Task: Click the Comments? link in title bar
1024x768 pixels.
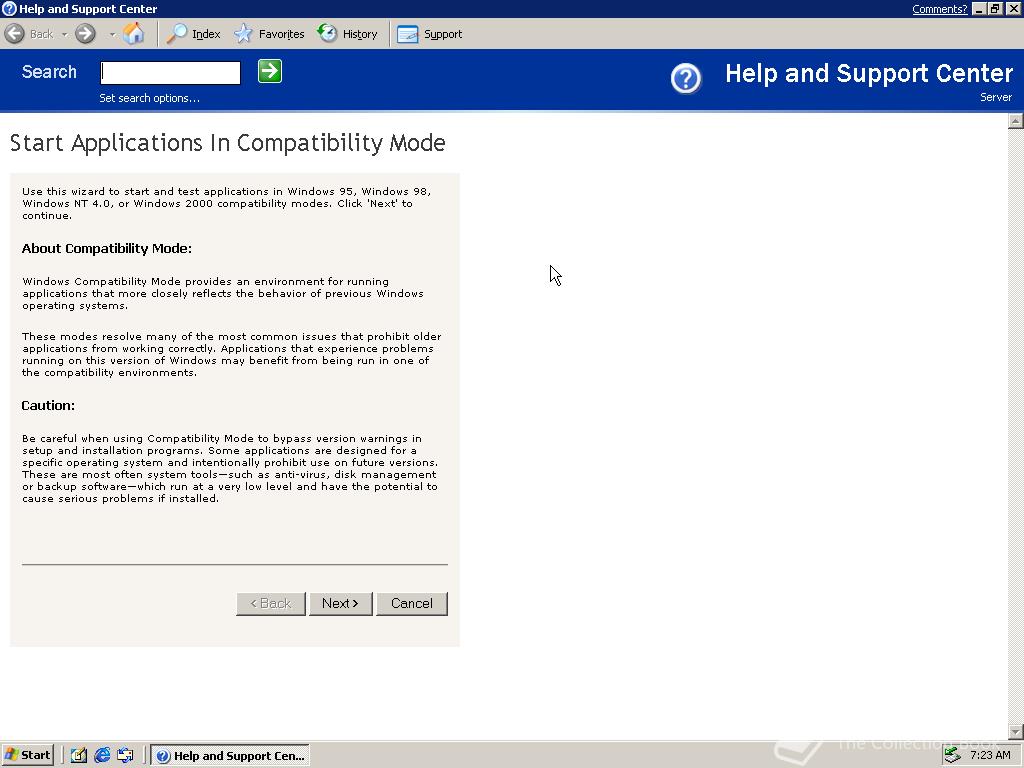Action: tap(939, 8)
